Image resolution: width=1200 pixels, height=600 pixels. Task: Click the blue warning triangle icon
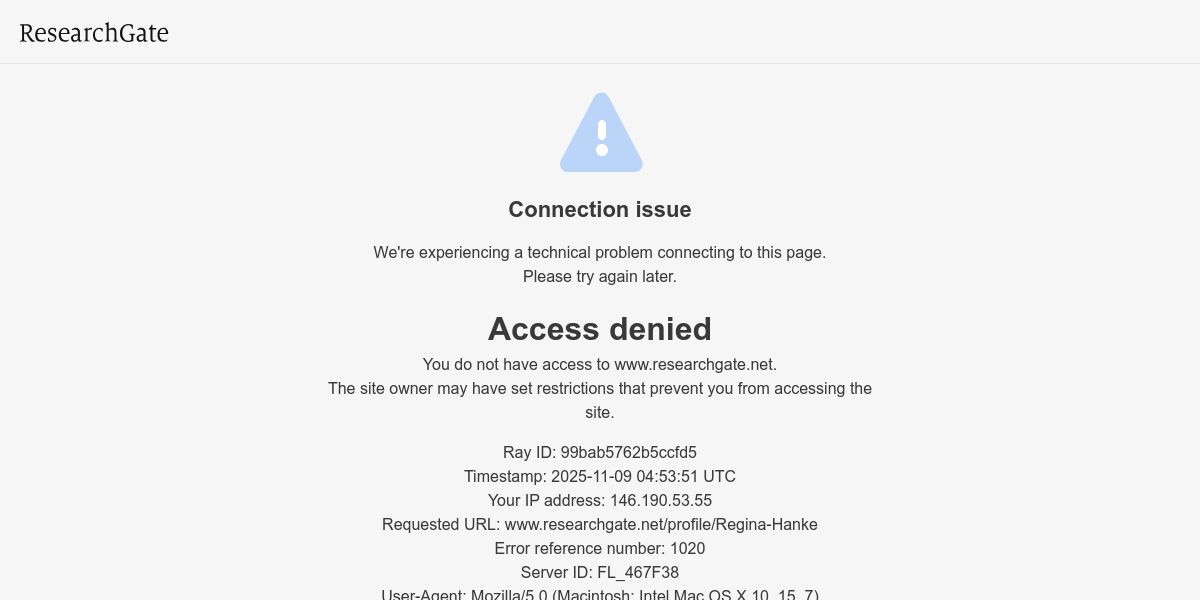[601, 132]
